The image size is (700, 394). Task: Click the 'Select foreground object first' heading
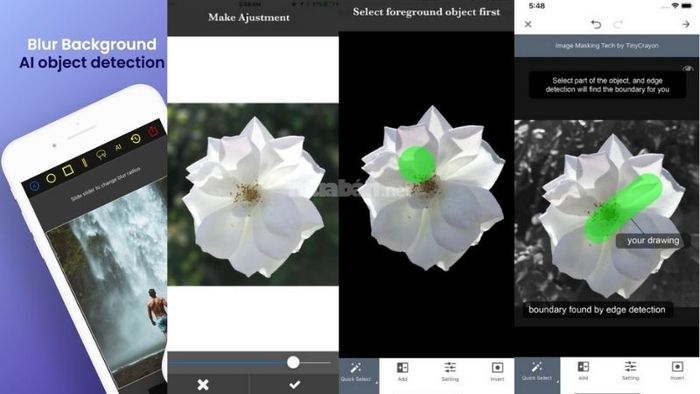426,12
